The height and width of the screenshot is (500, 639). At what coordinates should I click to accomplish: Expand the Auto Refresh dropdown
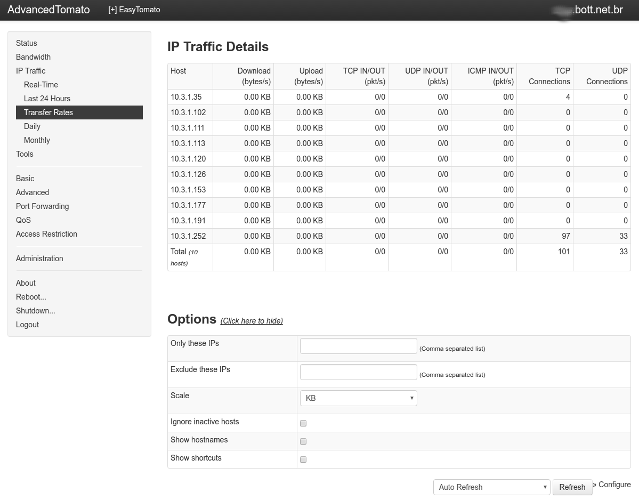pyautogui.click(x=492, y=487)
